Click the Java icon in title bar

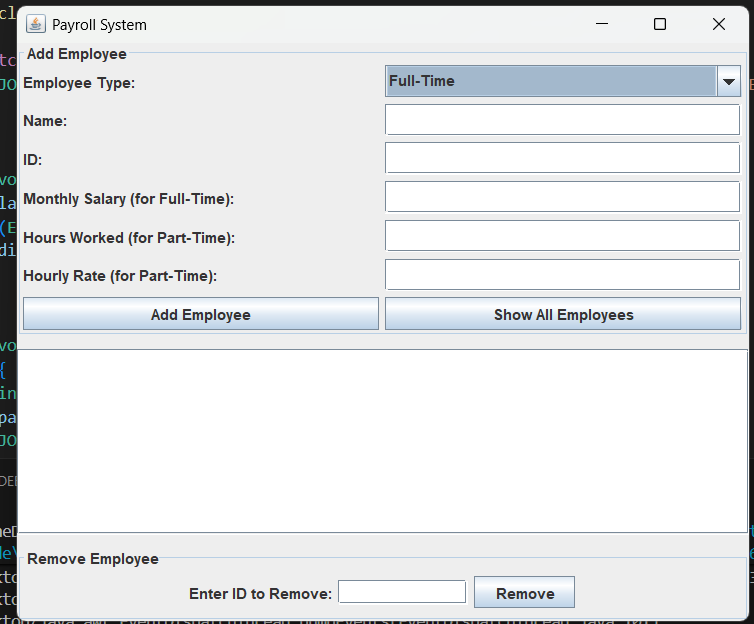coord(36,24)
